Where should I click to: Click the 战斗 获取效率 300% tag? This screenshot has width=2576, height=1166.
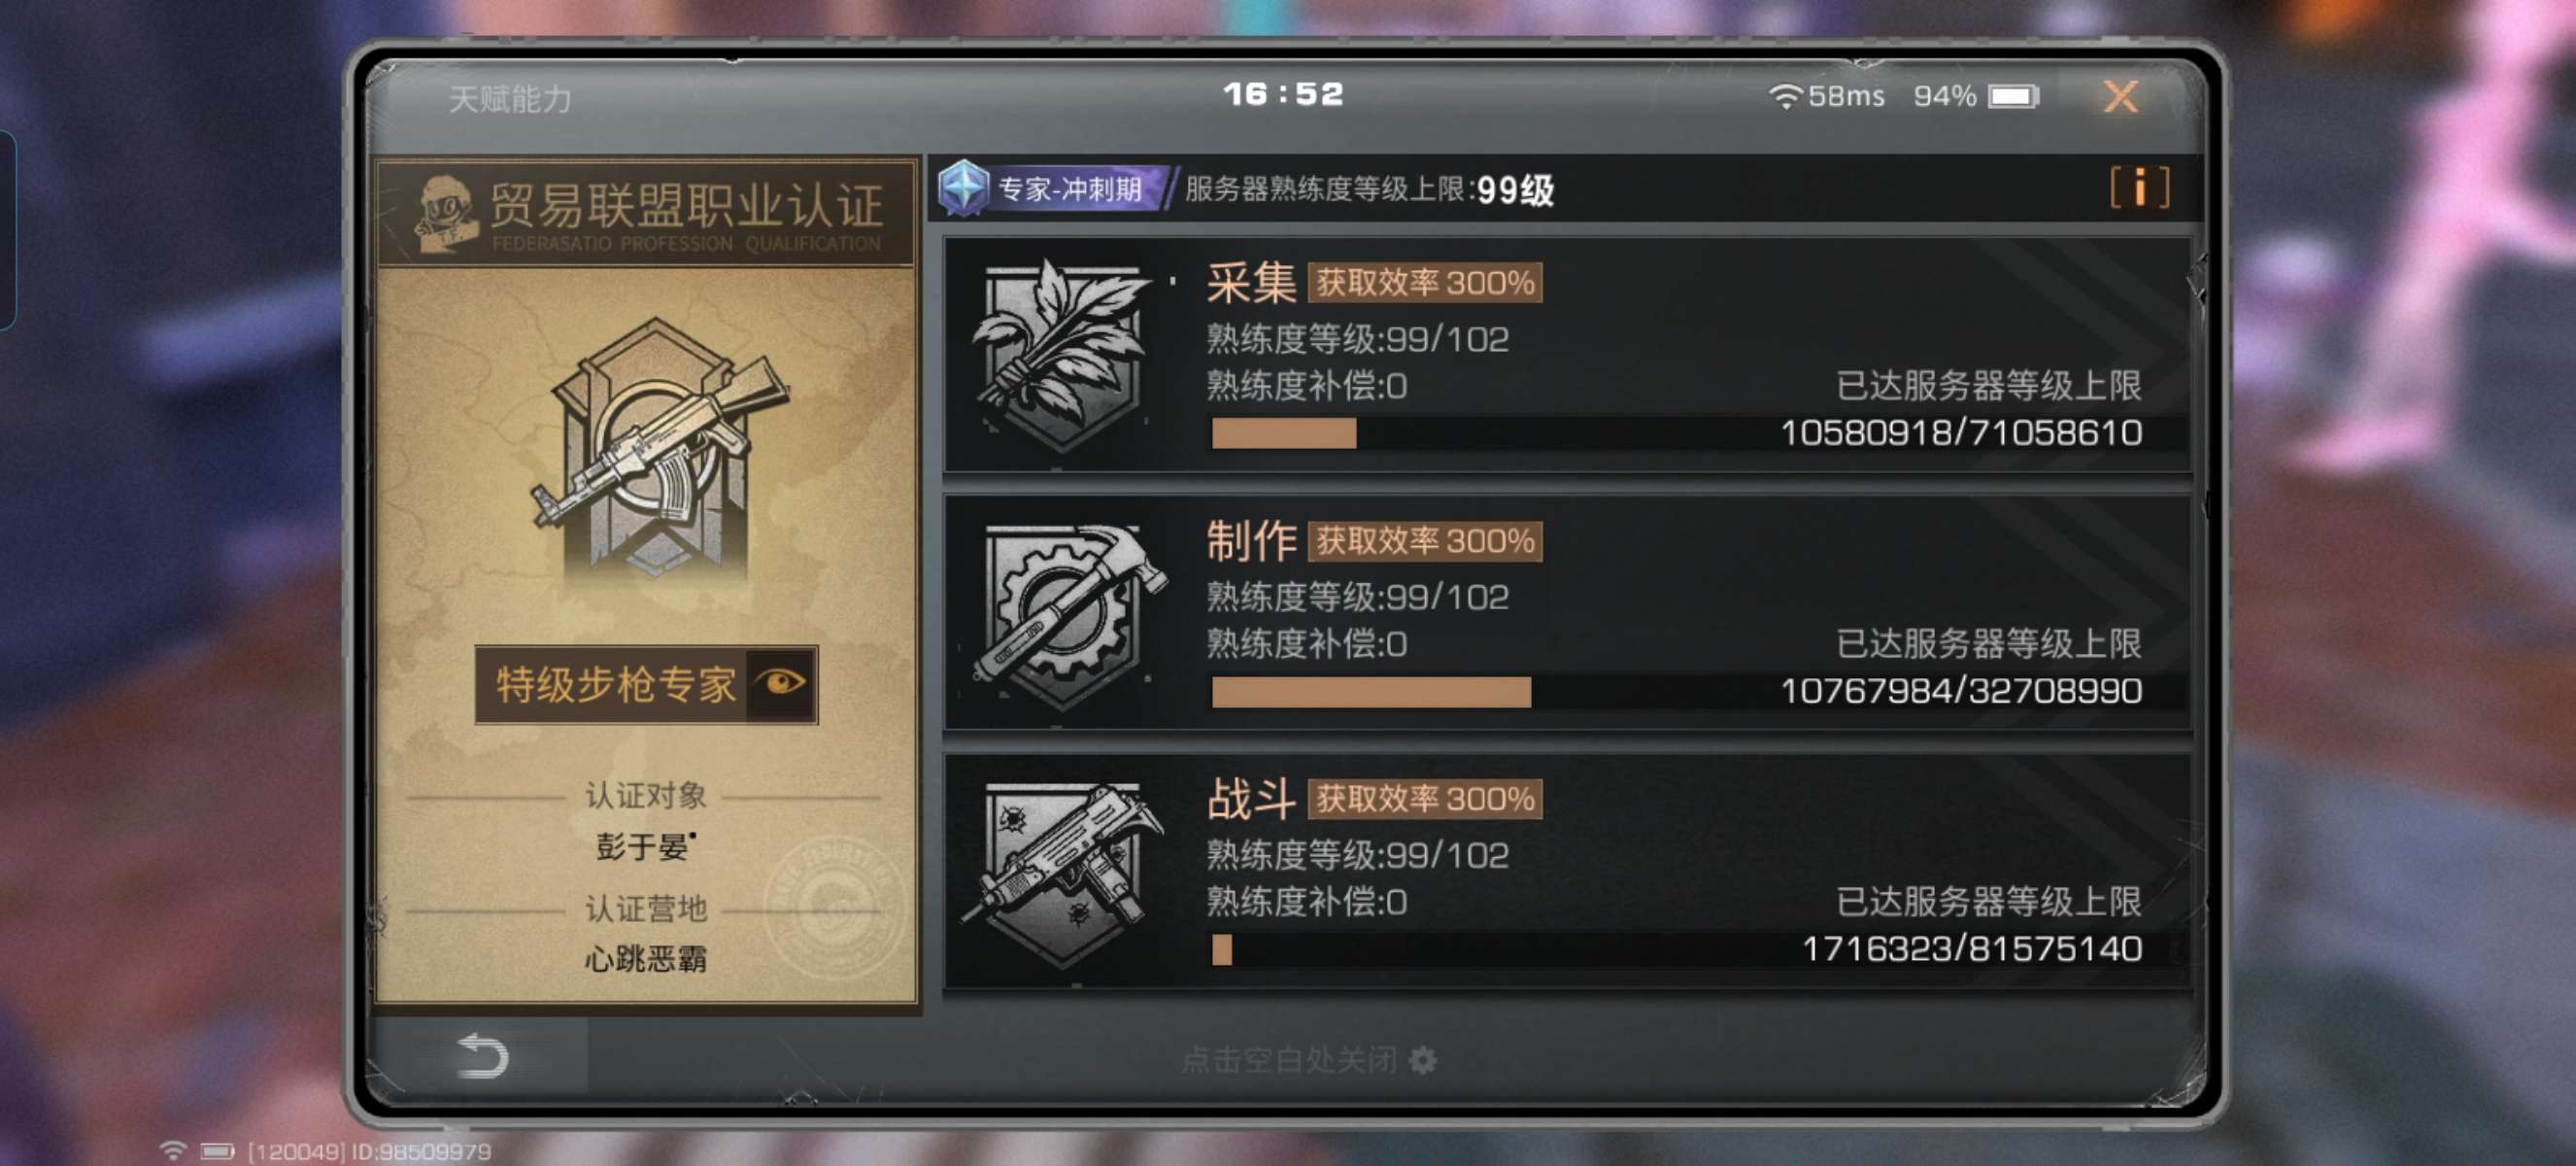point(1425,799)
